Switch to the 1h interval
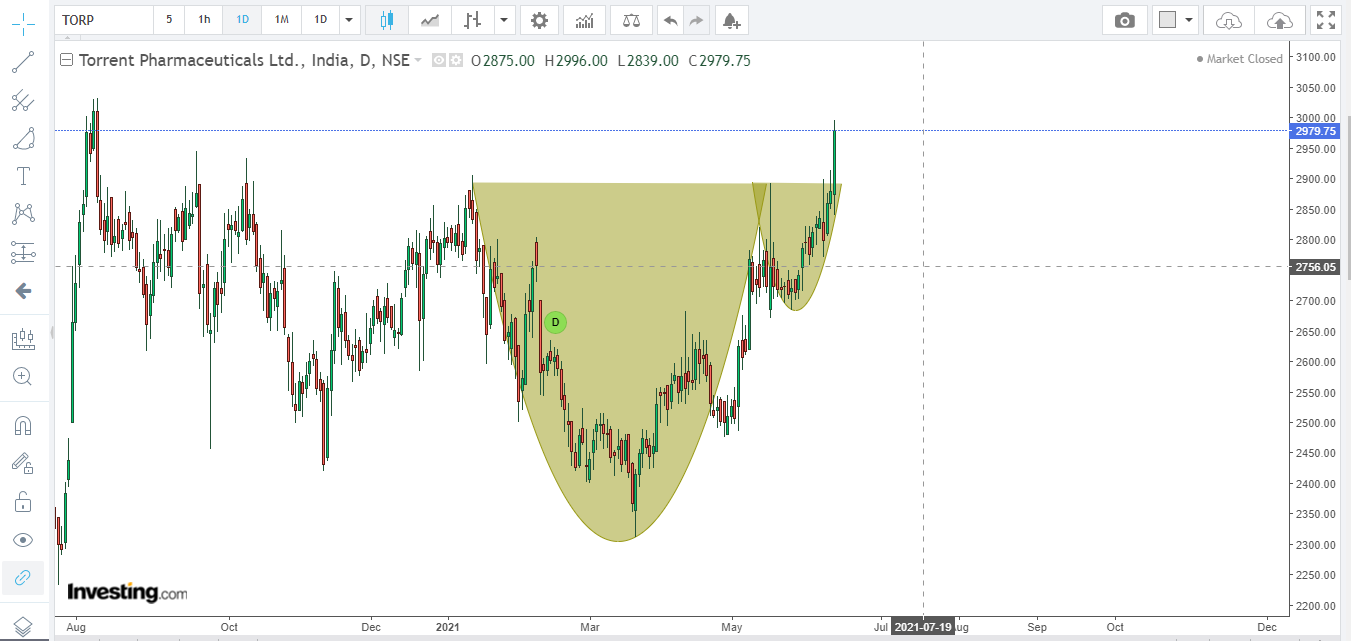The height and width of the screenshot is (641, 1351). pos(204,19)
